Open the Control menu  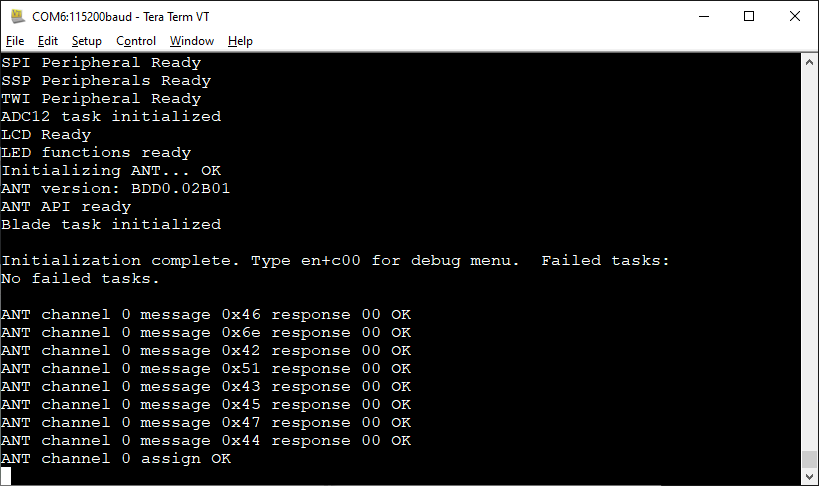click(x=136, y=41)
